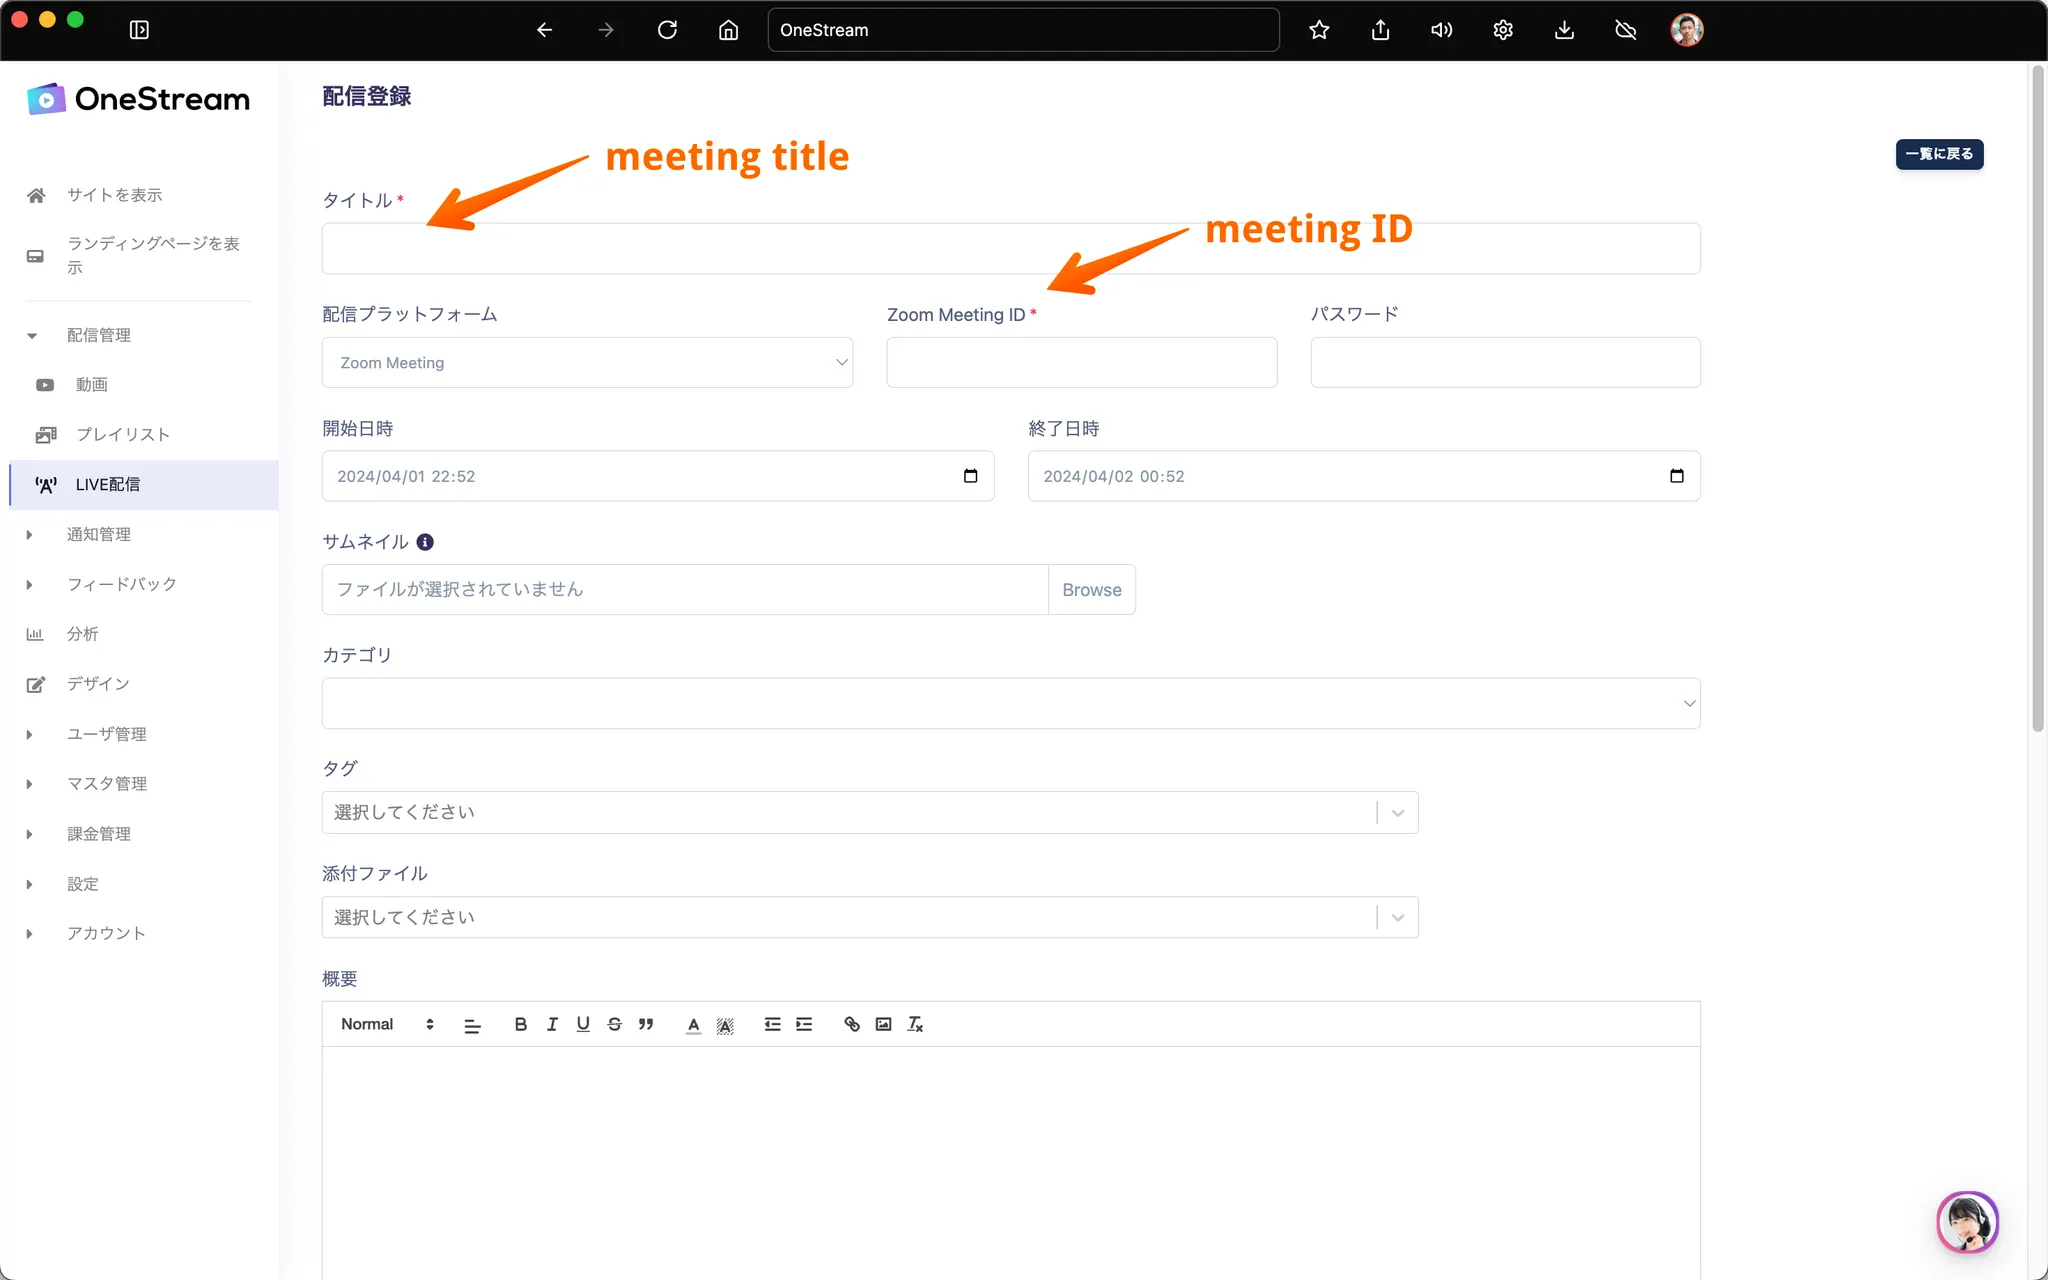
Task: Select プレイリスト in the sidebar
Action: coord(122,434)
